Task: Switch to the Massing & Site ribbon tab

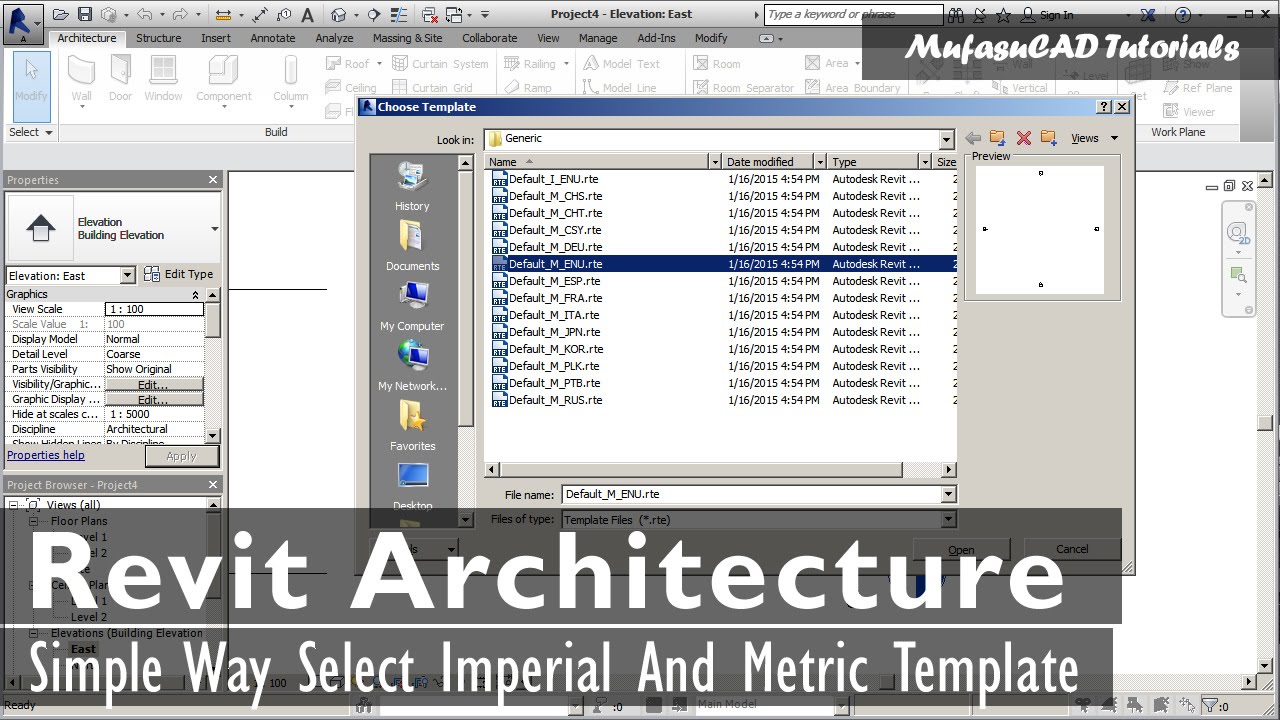Action: 408,38
